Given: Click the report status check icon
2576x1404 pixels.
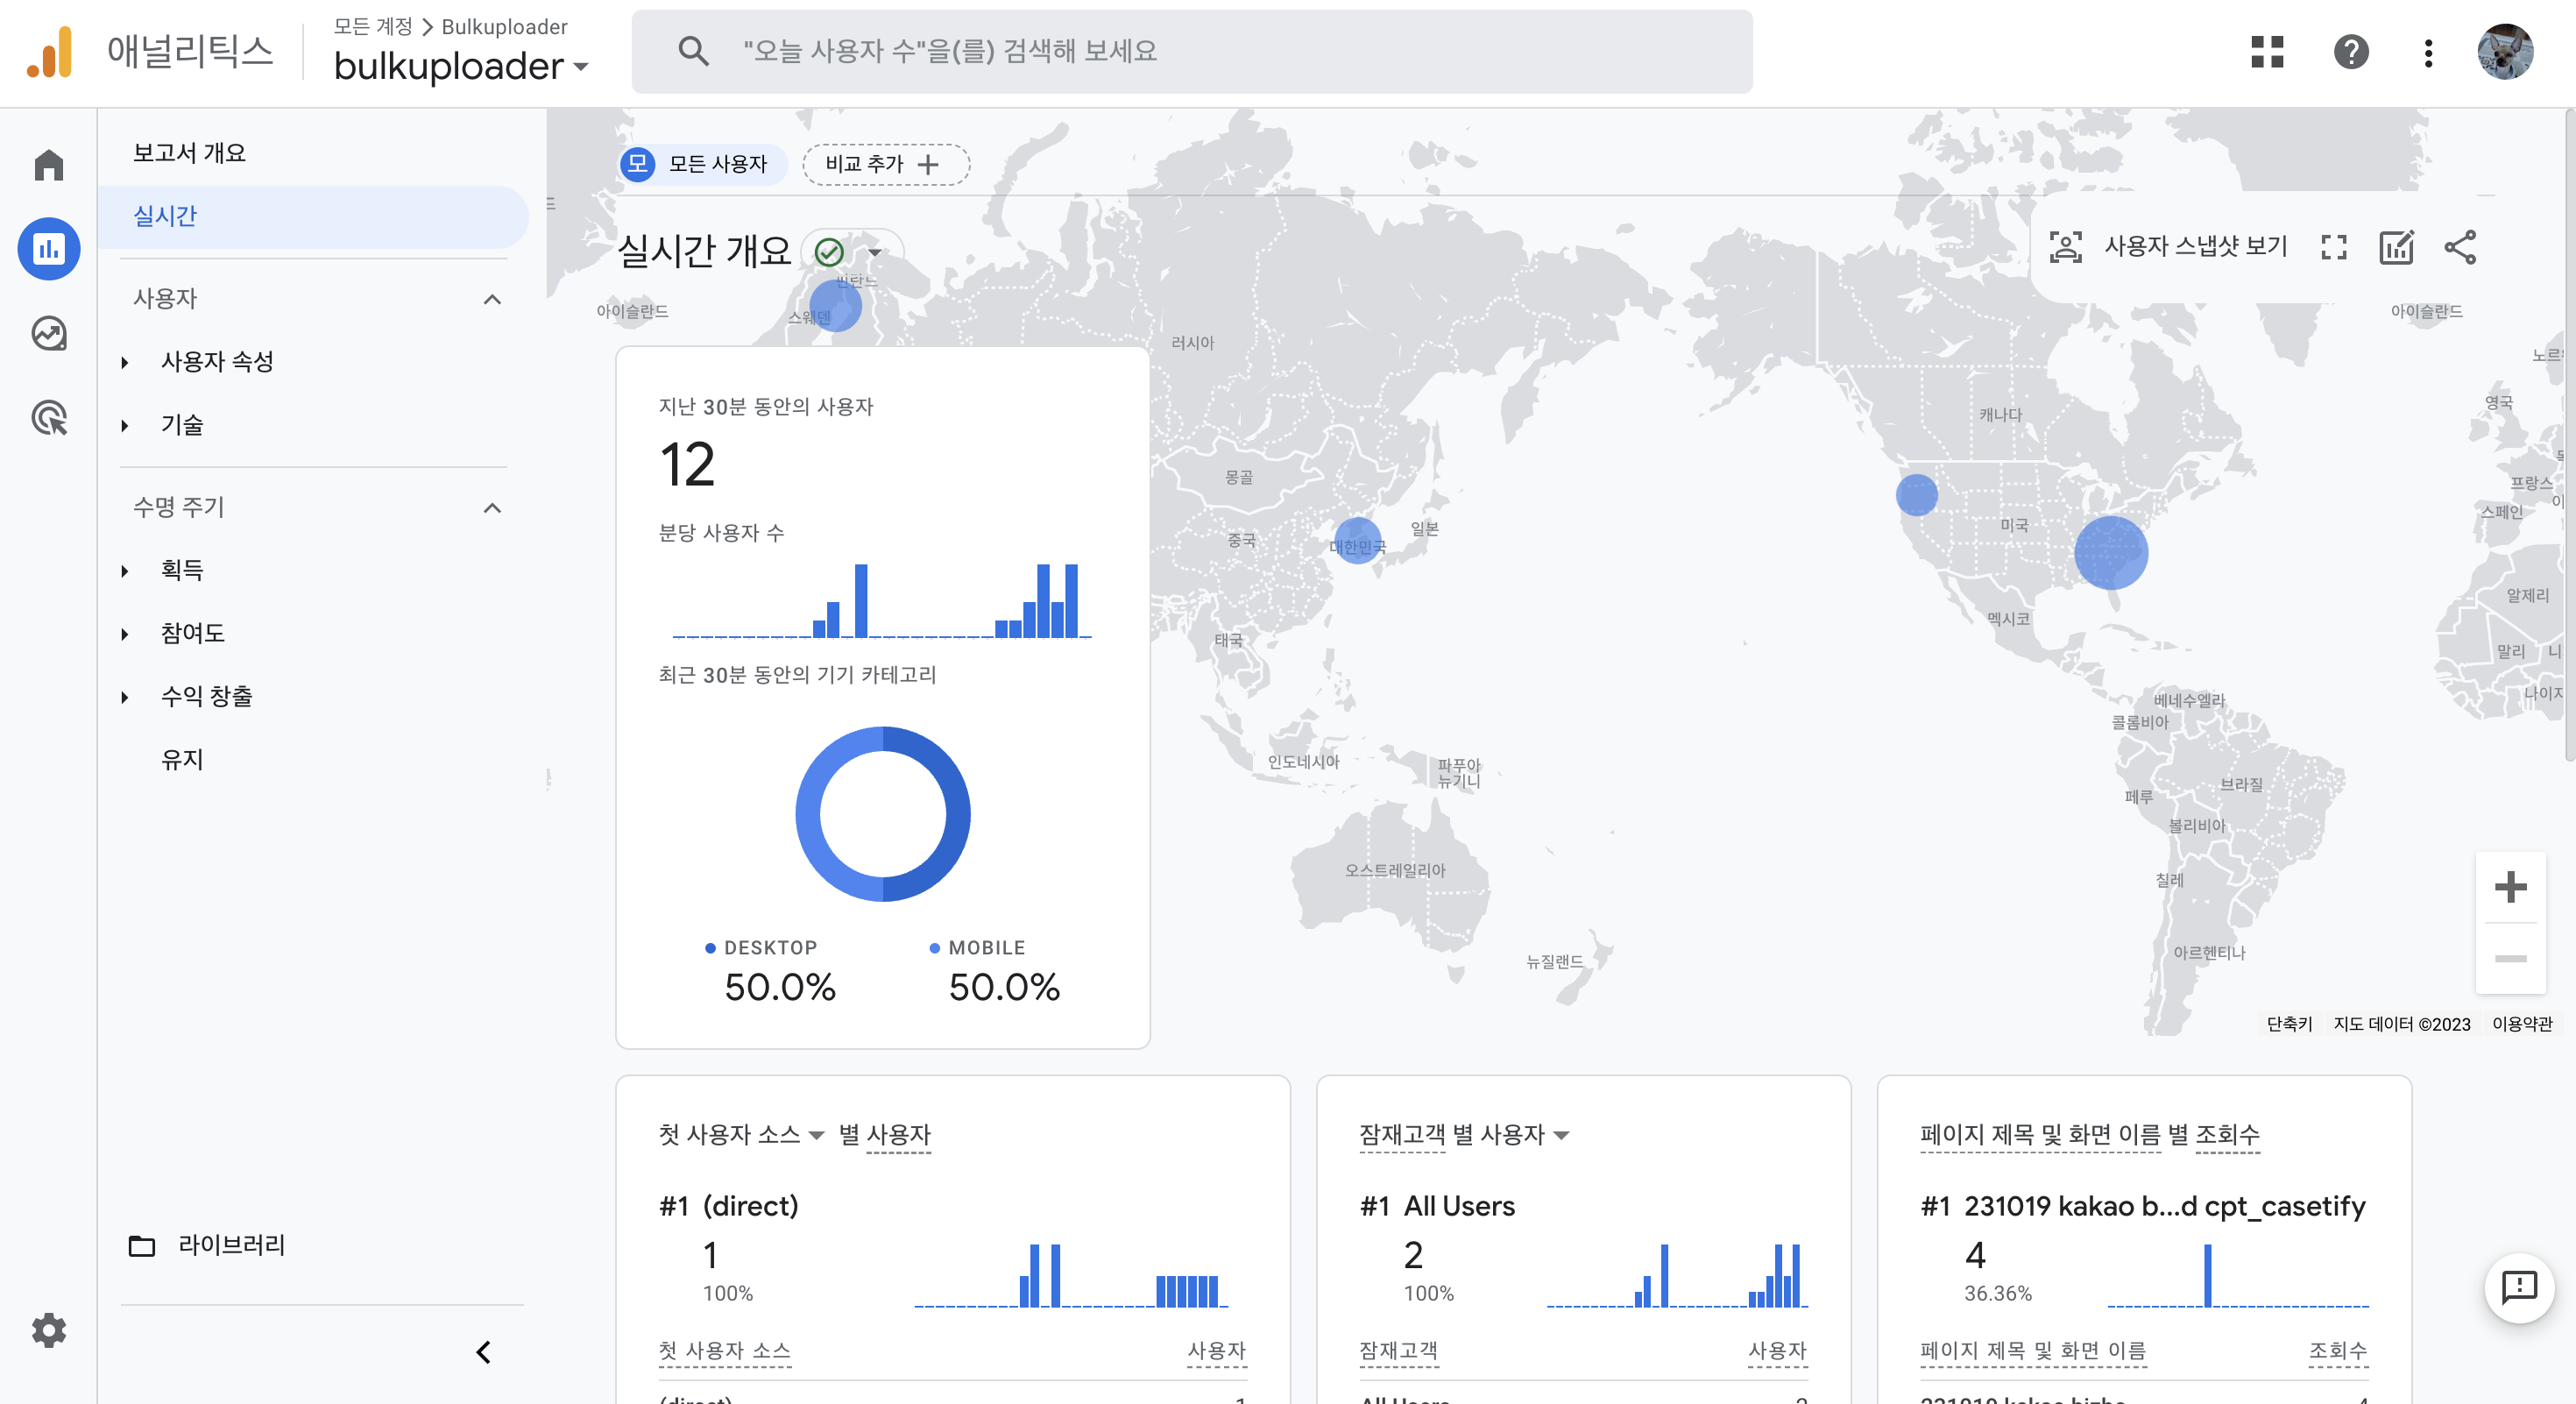Looking at the screenshot, I should pyautogui.click(x=829, y=252).
